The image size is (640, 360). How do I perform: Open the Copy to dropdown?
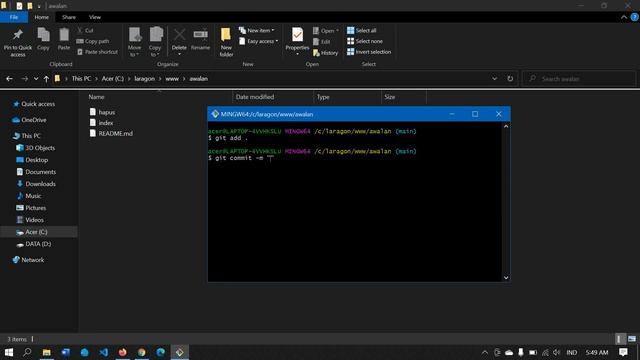[x=155, y=43]
